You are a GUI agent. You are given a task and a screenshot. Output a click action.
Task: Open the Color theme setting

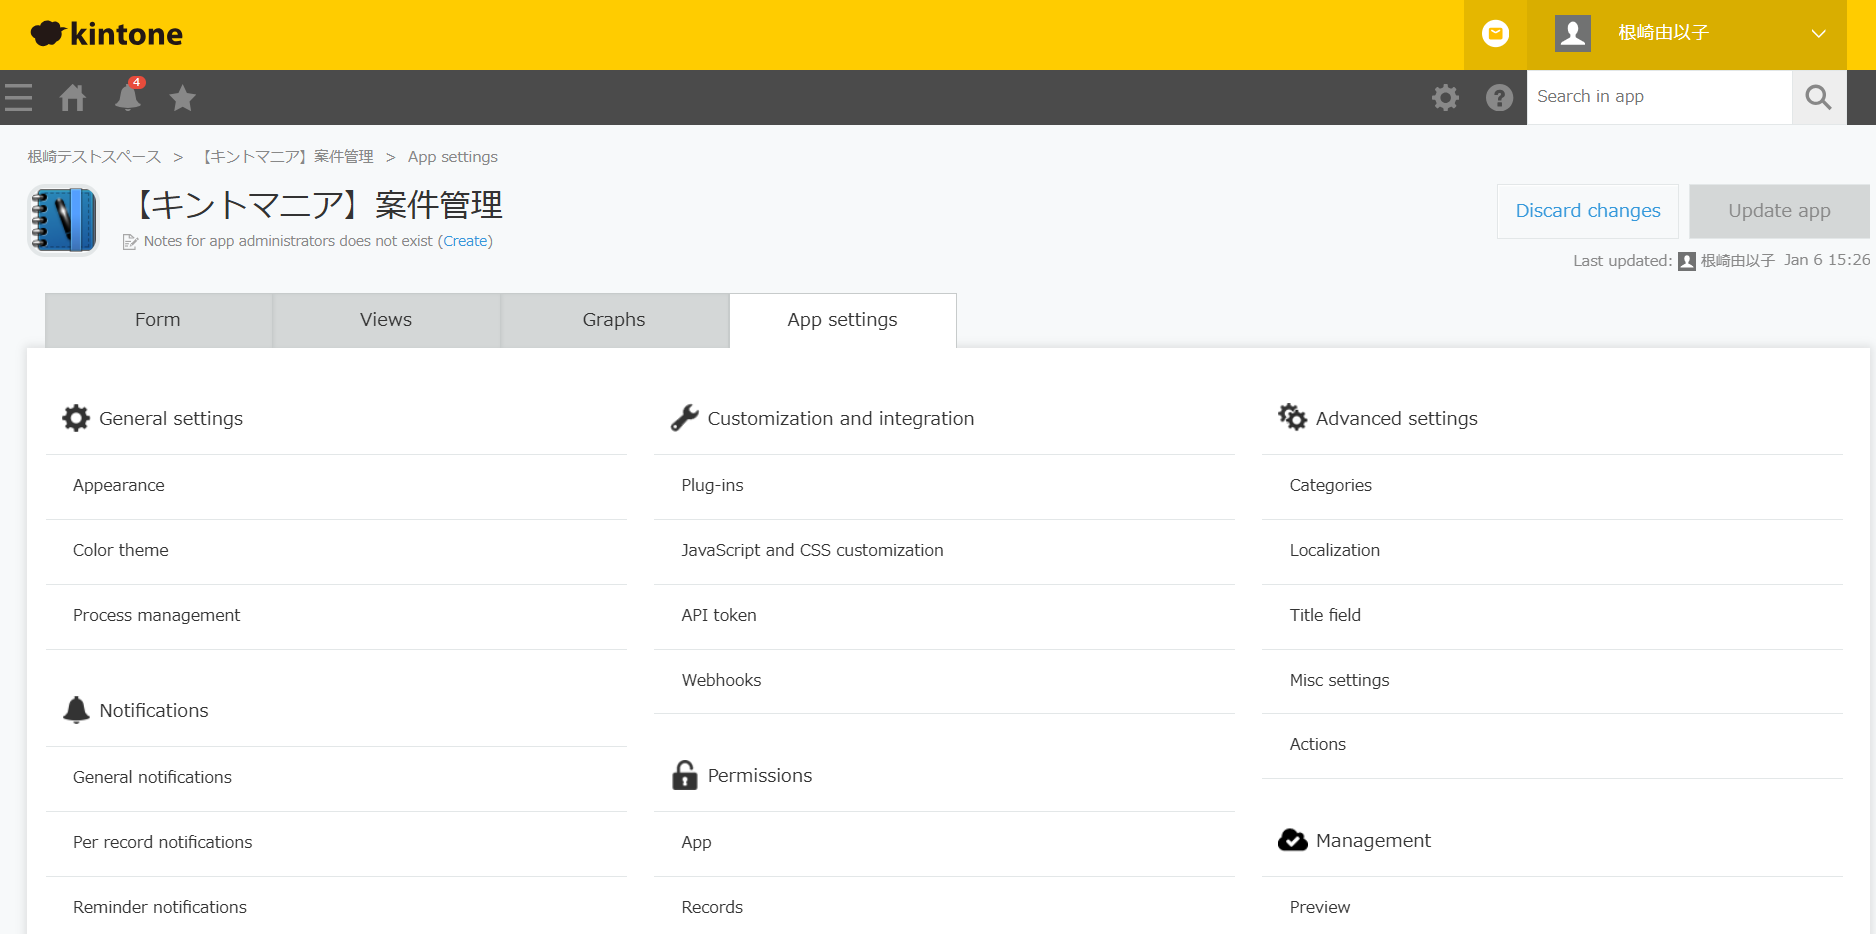pos(121,550)
